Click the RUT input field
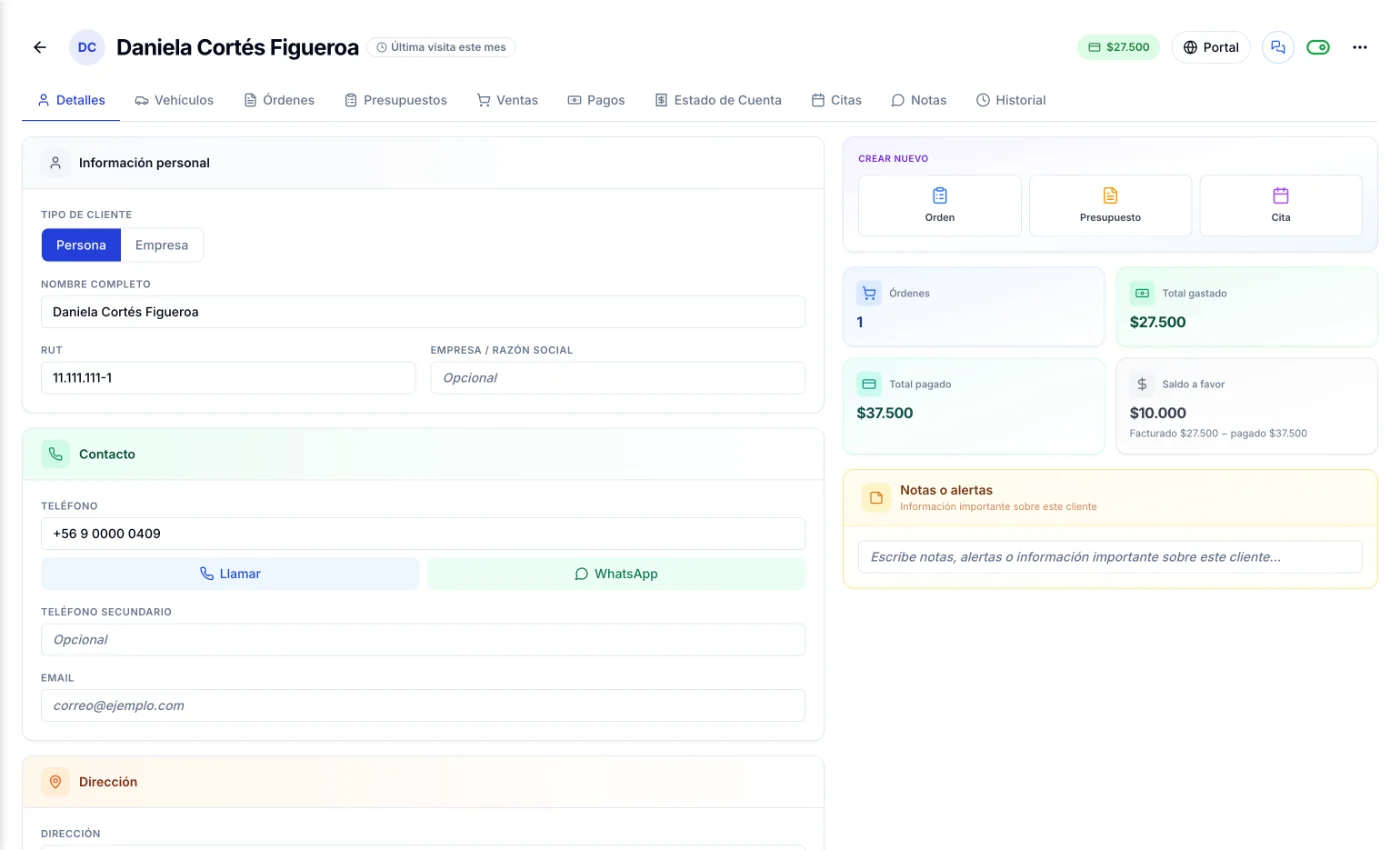 228,378
